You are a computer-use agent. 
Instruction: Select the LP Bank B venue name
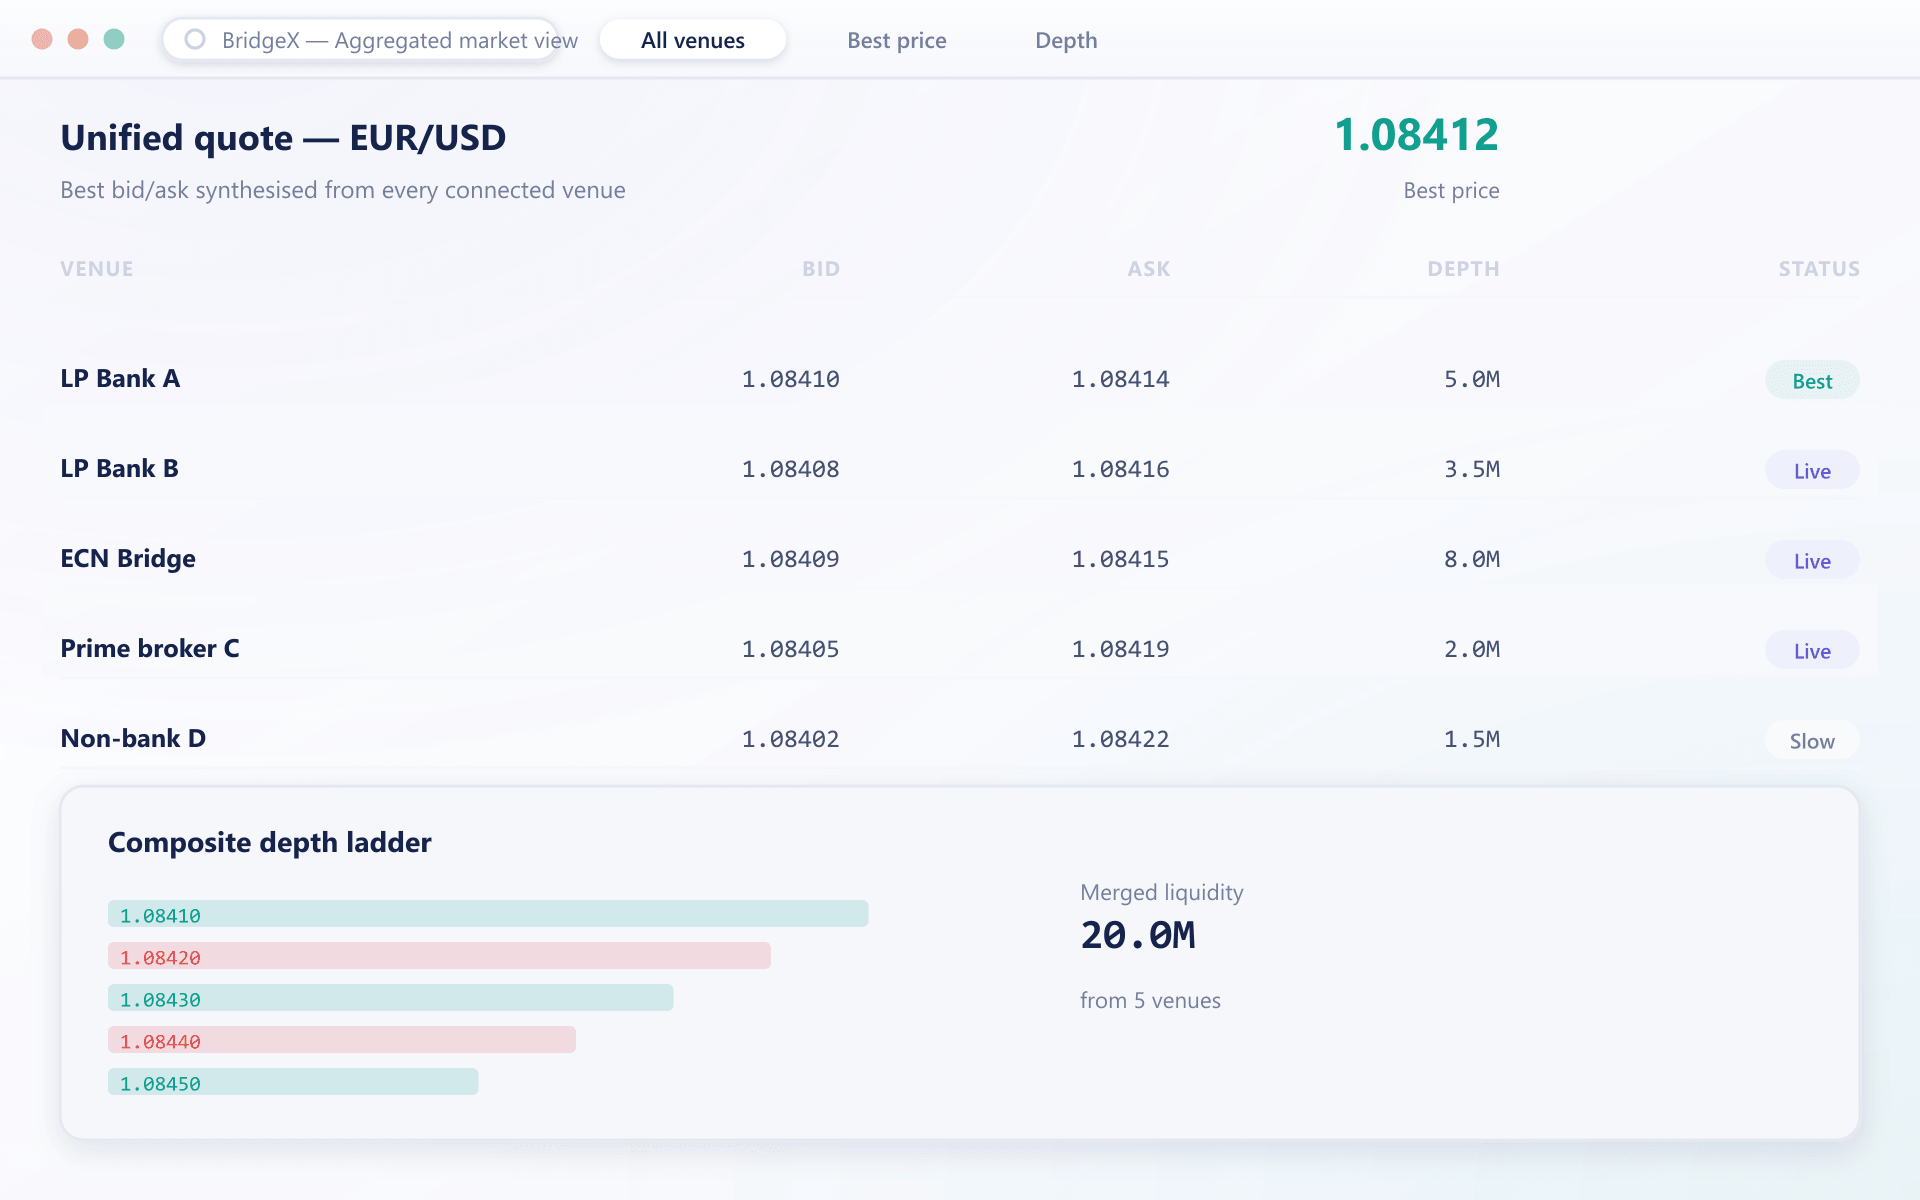point(119,468)
